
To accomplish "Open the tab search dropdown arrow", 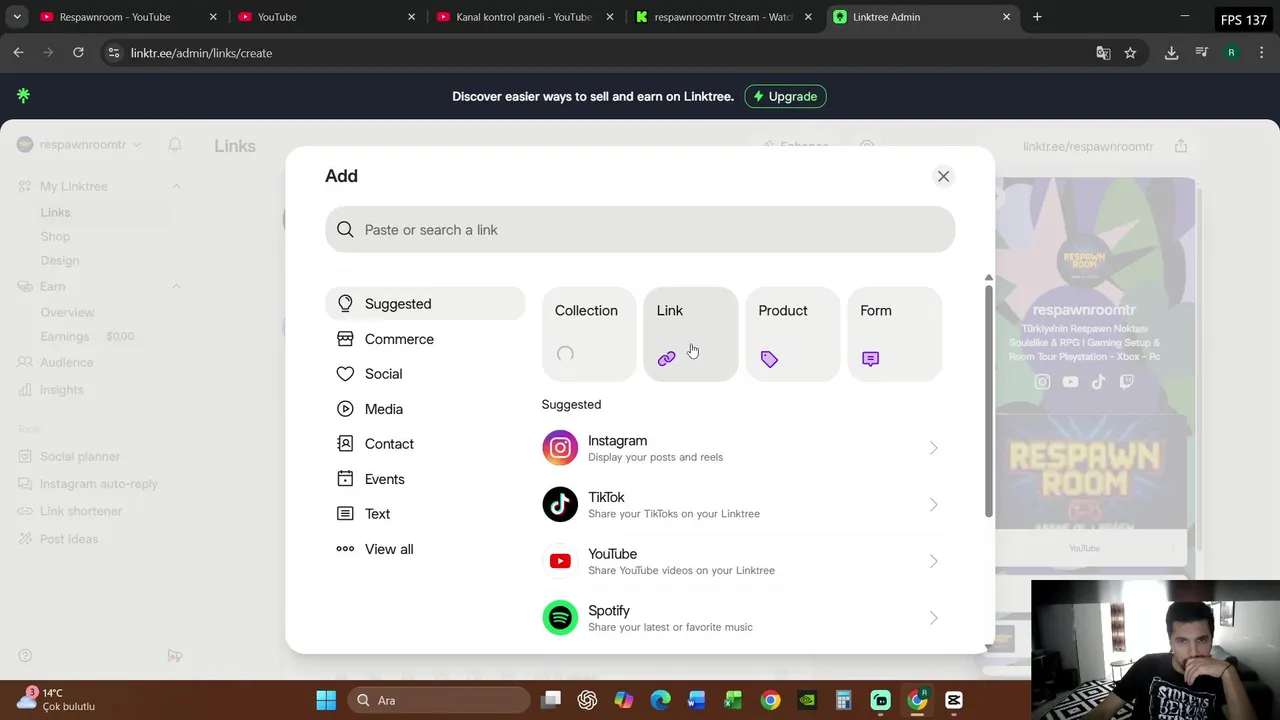I will point(16,17).
